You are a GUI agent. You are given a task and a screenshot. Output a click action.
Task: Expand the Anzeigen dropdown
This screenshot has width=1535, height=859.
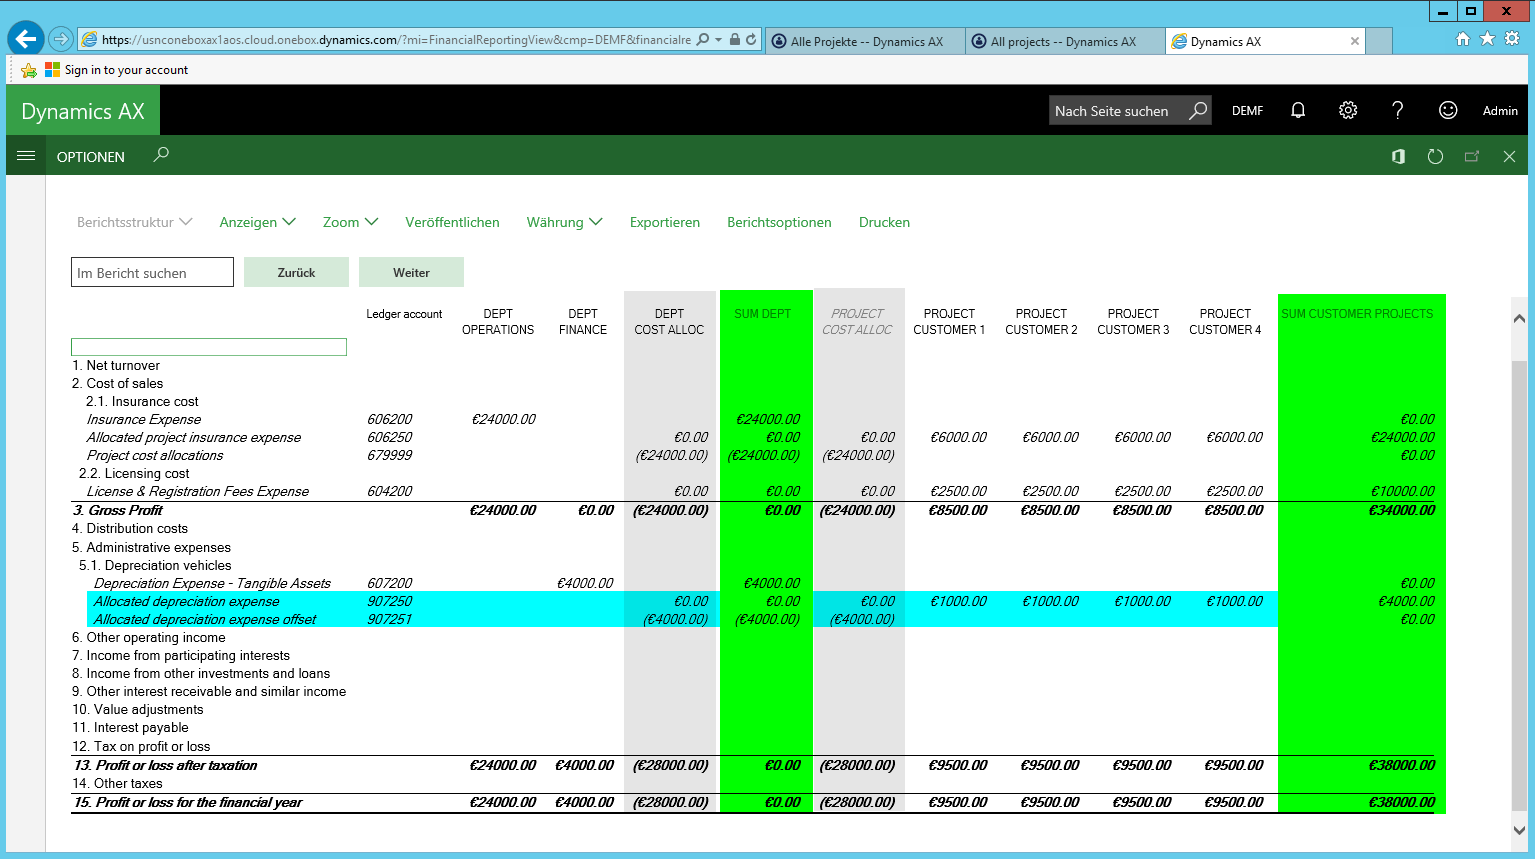pos(257,222)
